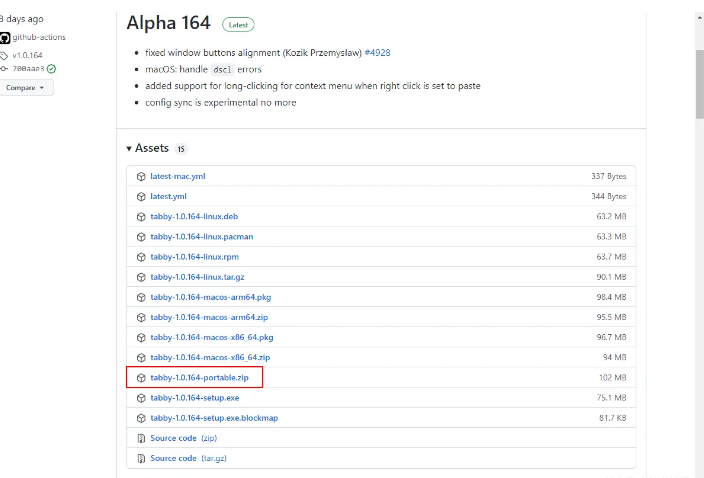Viewport: 704px width, 478px height.
Task: Click the package icon beside tabby-1.0.164-linux.rpm
Action: [x=141, y=257]
